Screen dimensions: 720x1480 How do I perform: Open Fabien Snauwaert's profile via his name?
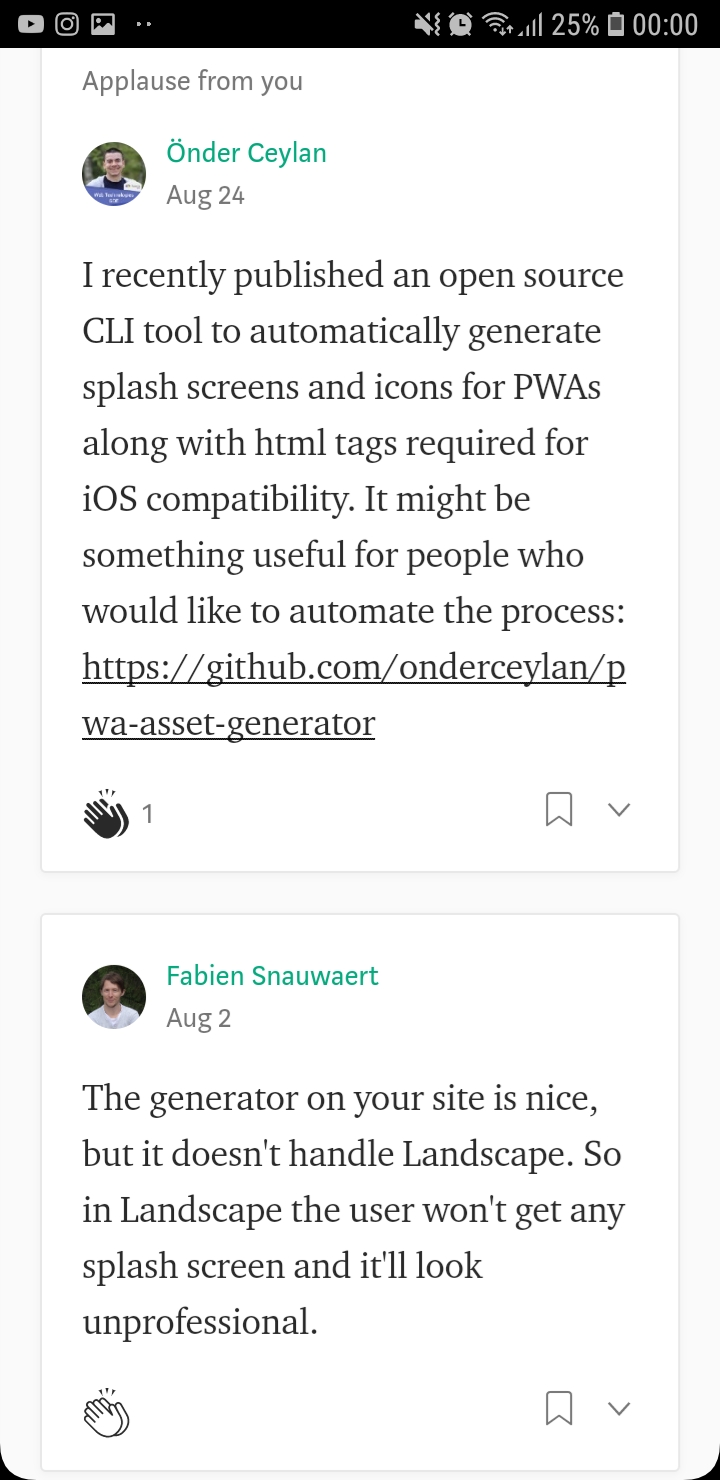coord(272,975)
